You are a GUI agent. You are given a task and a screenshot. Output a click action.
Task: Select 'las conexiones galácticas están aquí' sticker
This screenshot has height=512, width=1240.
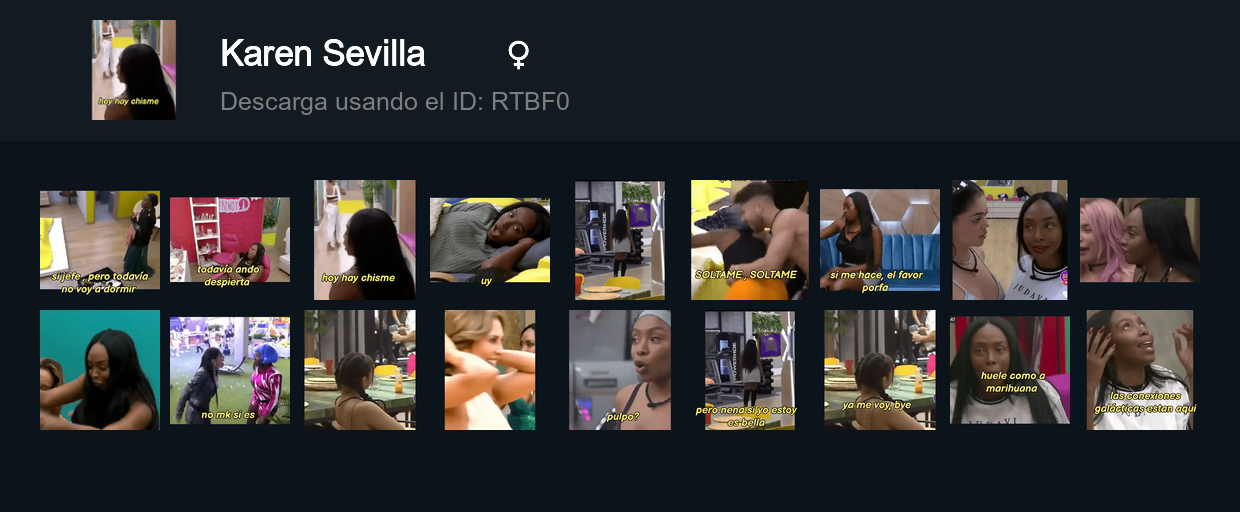[x=1140, y=370]
